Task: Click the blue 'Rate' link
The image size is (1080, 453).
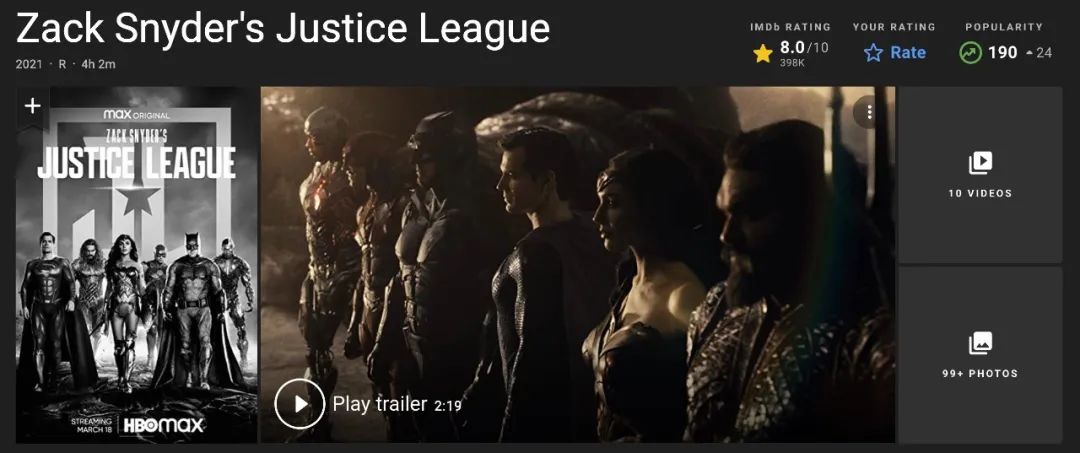Action: point(908,53)
